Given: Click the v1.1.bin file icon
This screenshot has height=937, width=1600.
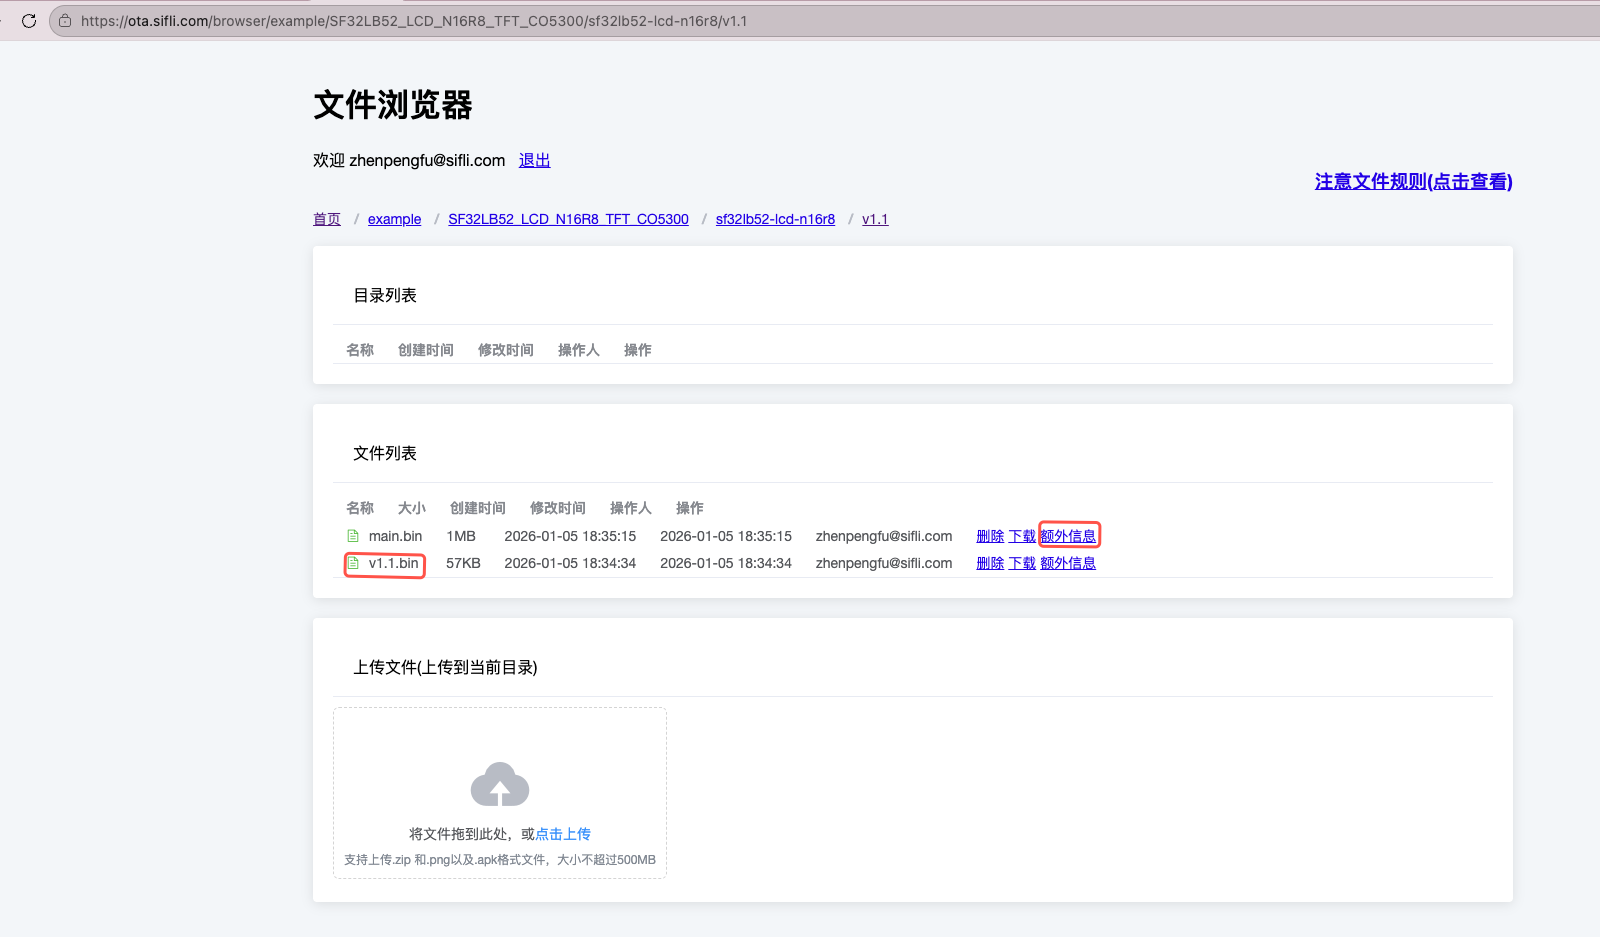Looking at the screenshot, I should click(353, 563).
